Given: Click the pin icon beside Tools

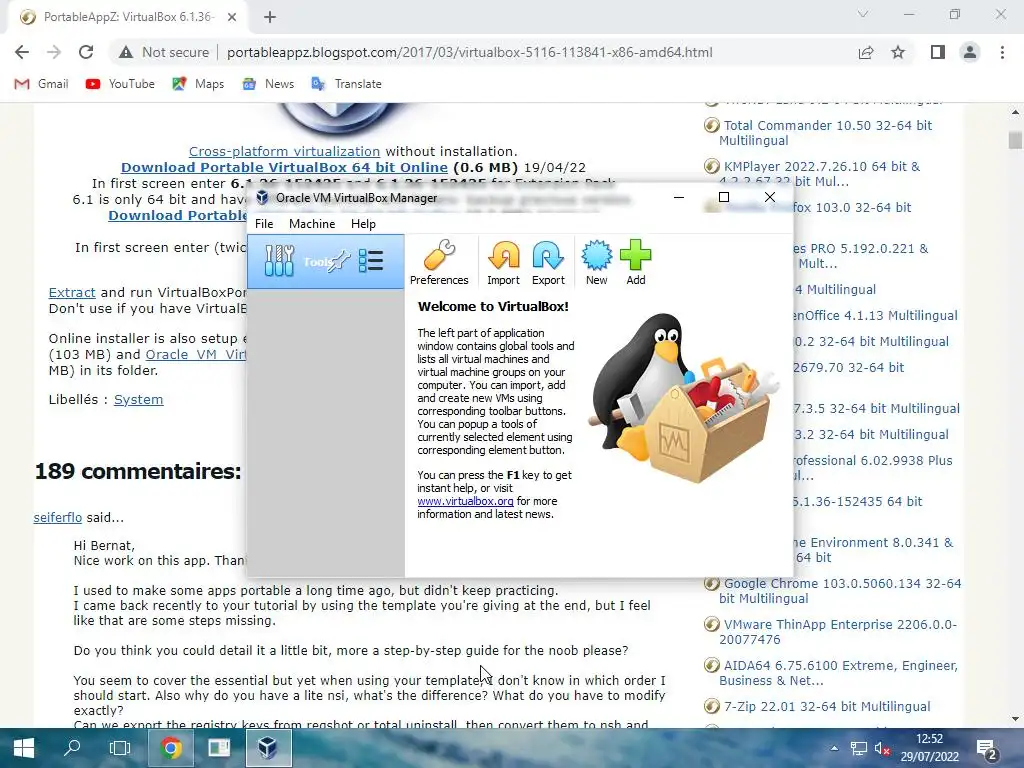Looking at the screenshot, I should tap(340, 261).
